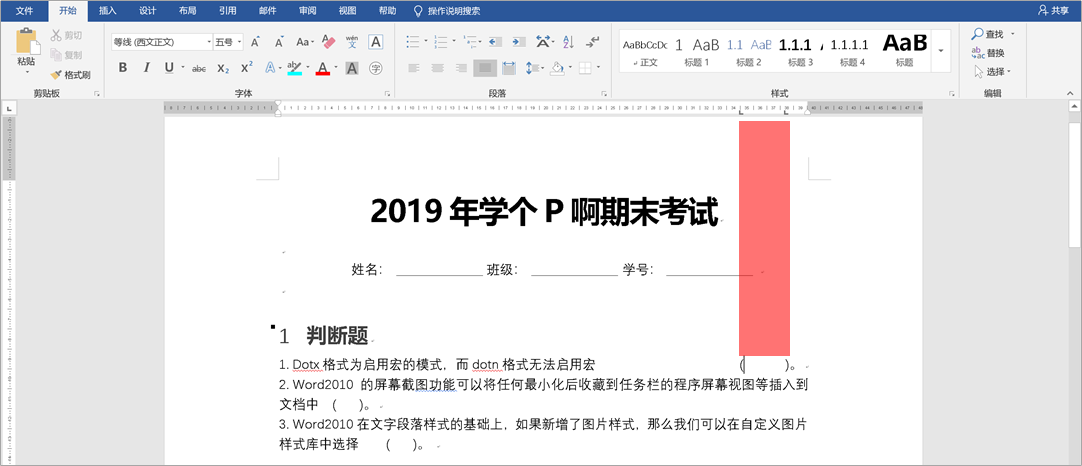Toggle justify alignment (highlighted button)

click(485, 68)
